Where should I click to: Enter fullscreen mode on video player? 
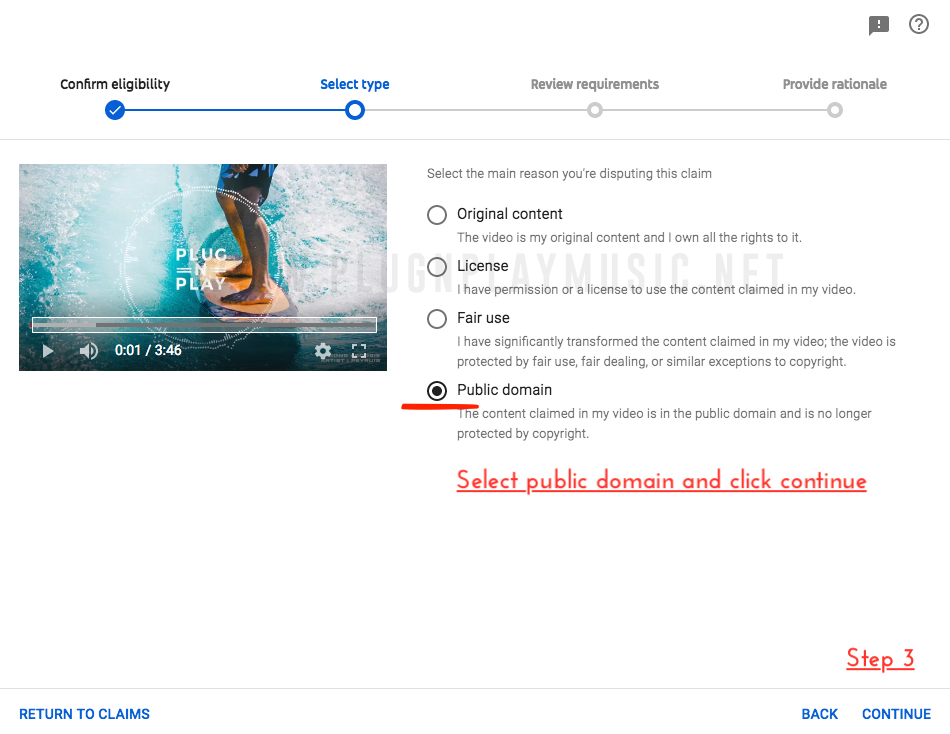pos(359,351)
